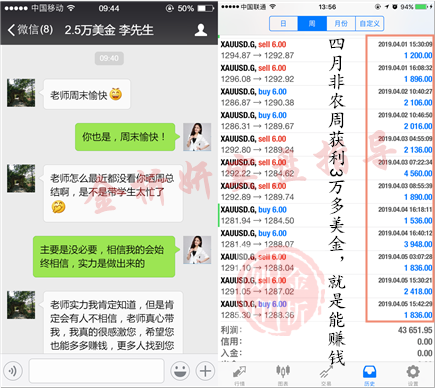Open trade row 1294.87 → 1292.87
The width and height of the screenshot is (435, 388).
326,50
